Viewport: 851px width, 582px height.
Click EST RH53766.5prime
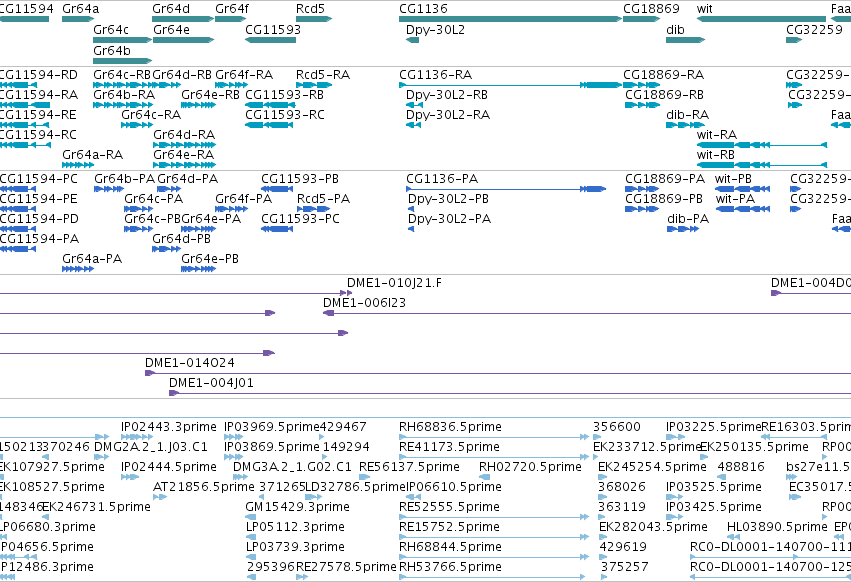pos(492,577)
